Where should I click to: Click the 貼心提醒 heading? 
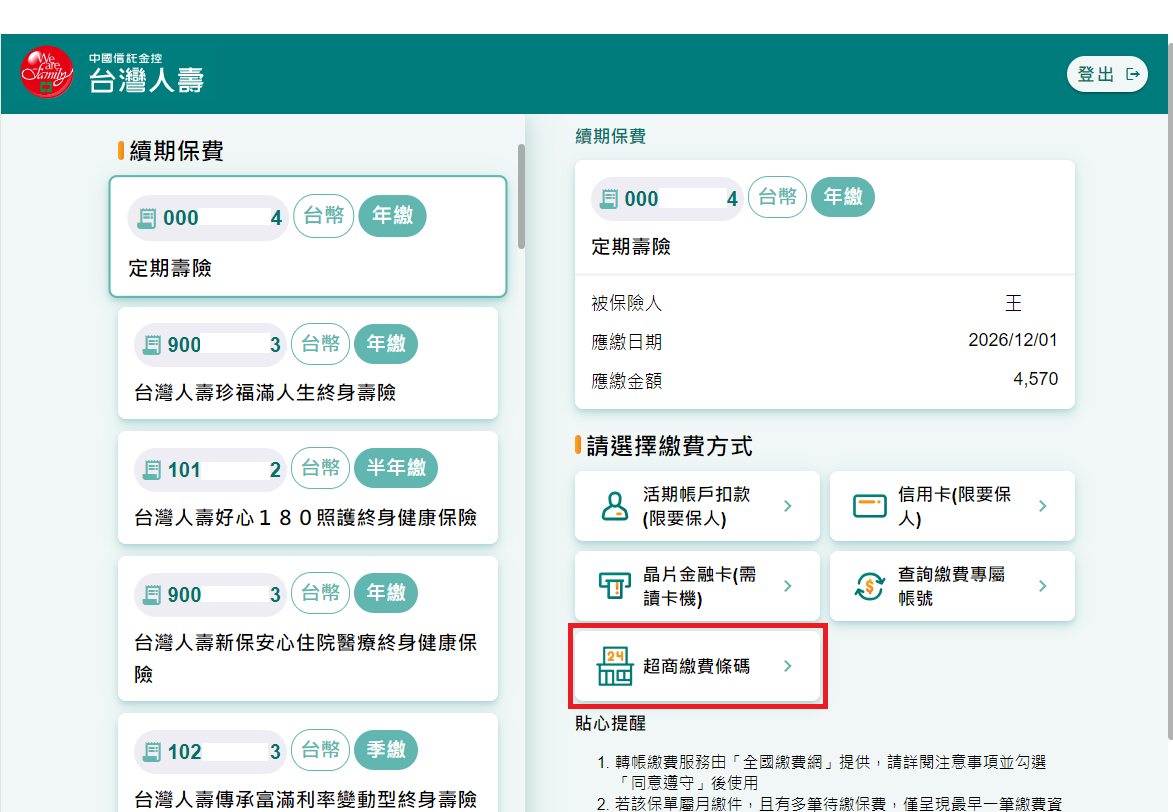pyautogui.click(x=610, y=724)
